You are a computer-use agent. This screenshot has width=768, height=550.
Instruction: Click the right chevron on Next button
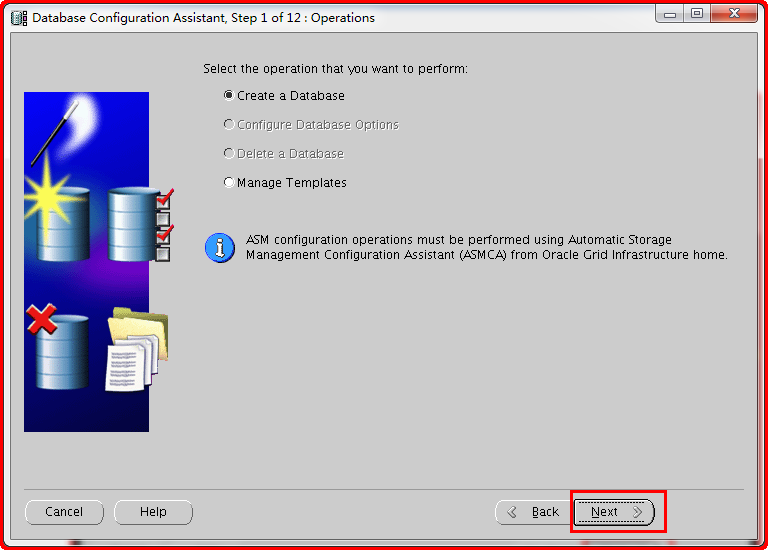click(x=637, y=512)
